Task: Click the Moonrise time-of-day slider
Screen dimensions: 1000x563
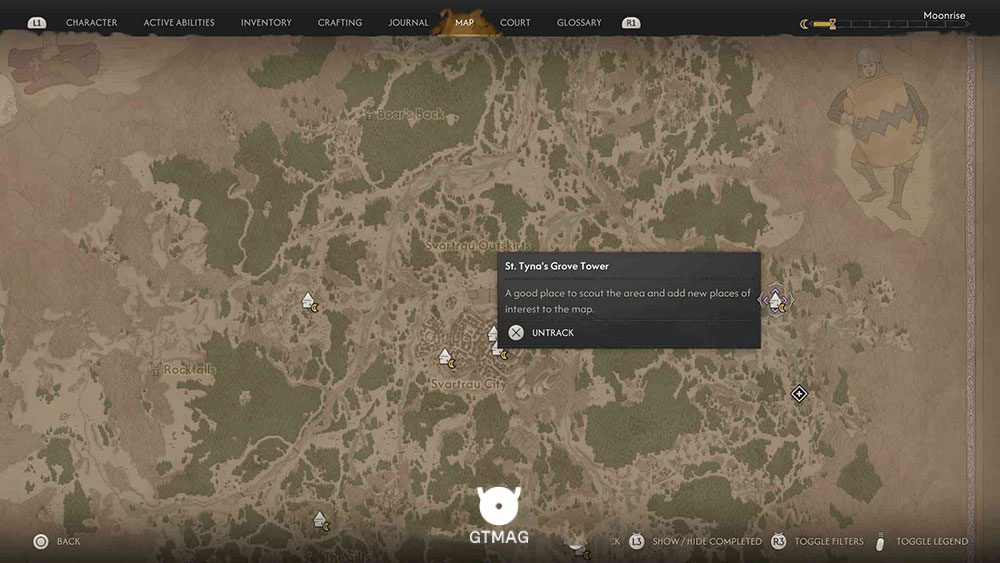Action: click(x=885, y=24)
